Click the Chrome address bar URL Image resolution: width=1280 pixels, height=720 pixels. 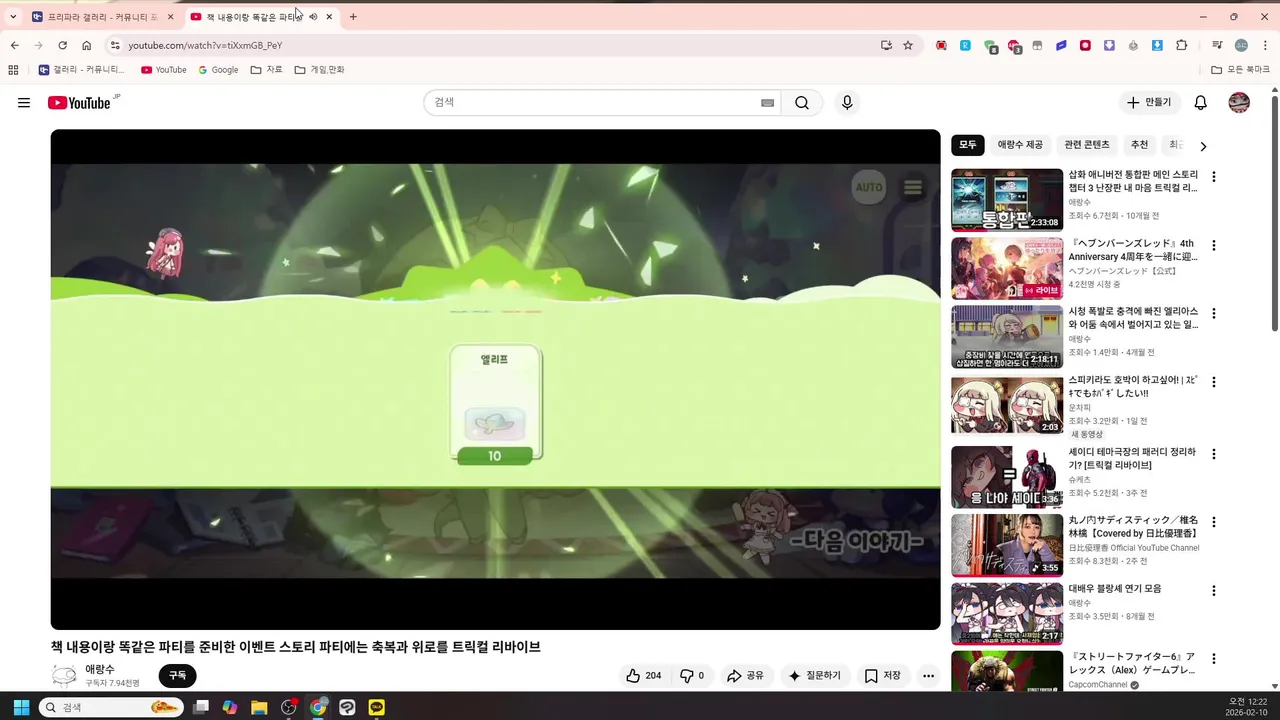[205, 45]
